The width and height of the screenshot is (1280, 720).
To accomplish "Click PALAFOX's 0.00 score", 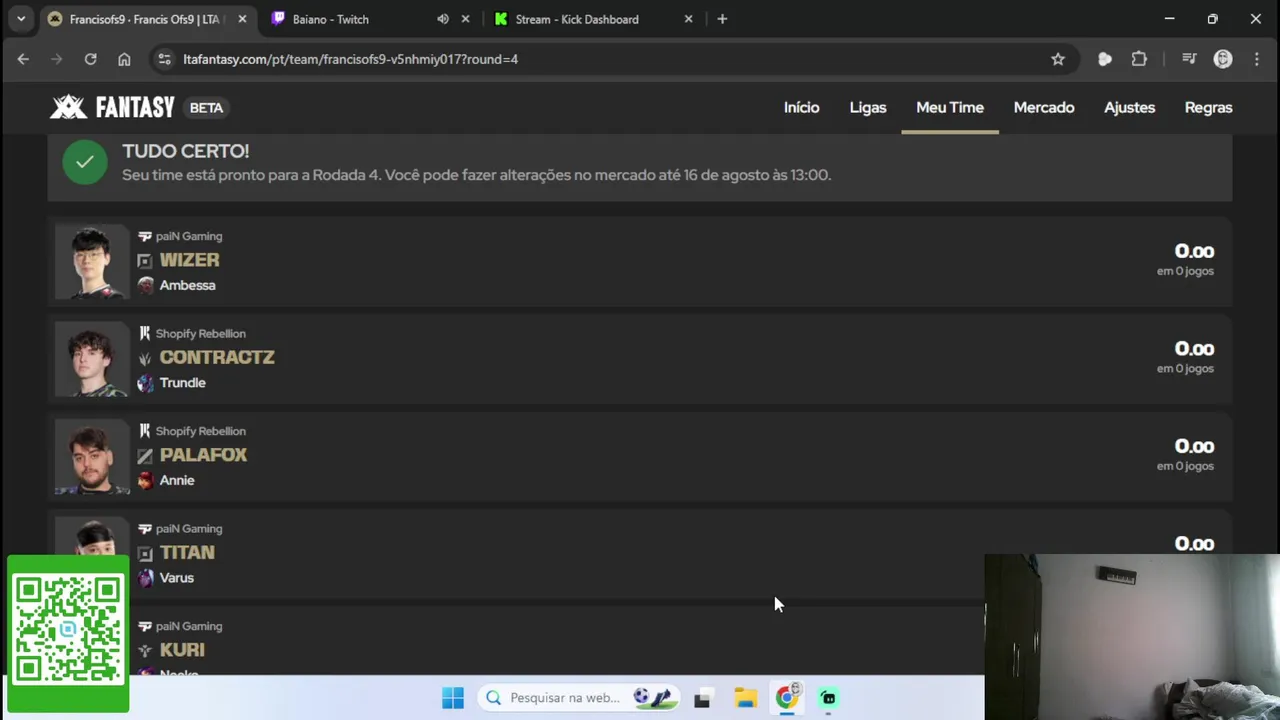I will (1194, 447).
